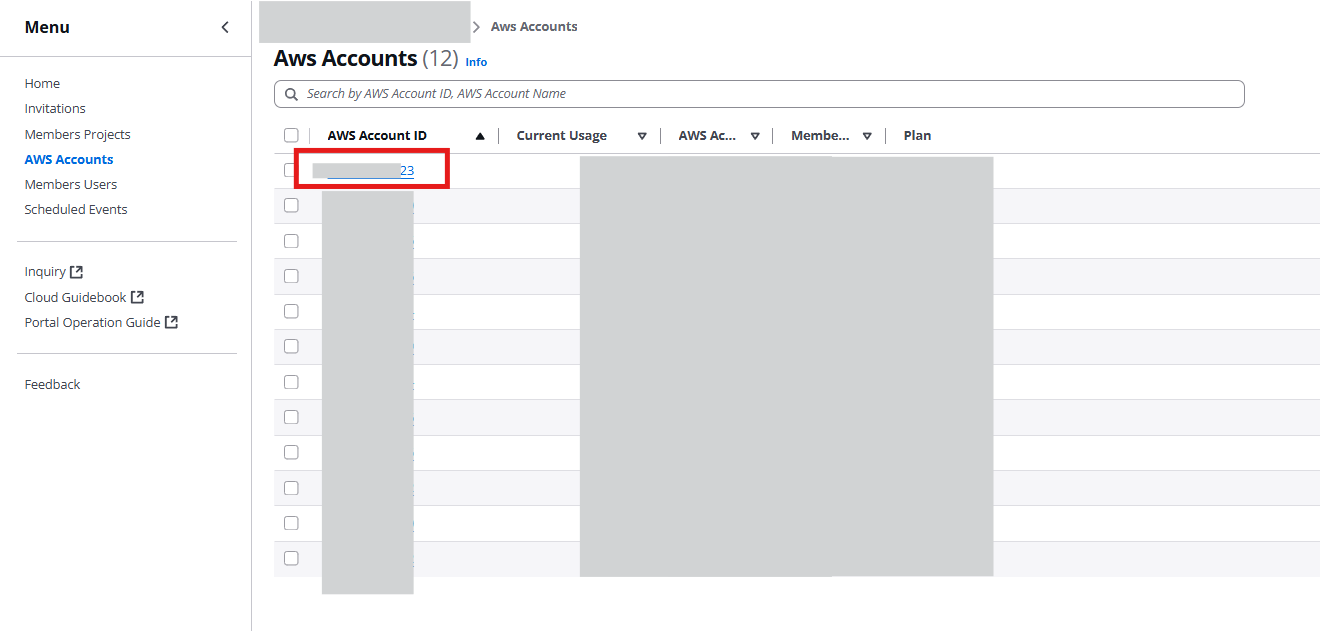The width and height of the screenshot is (1320, 631).
Task: Open Scheduled Events in the menu
Action: click(x=76, y=209)
